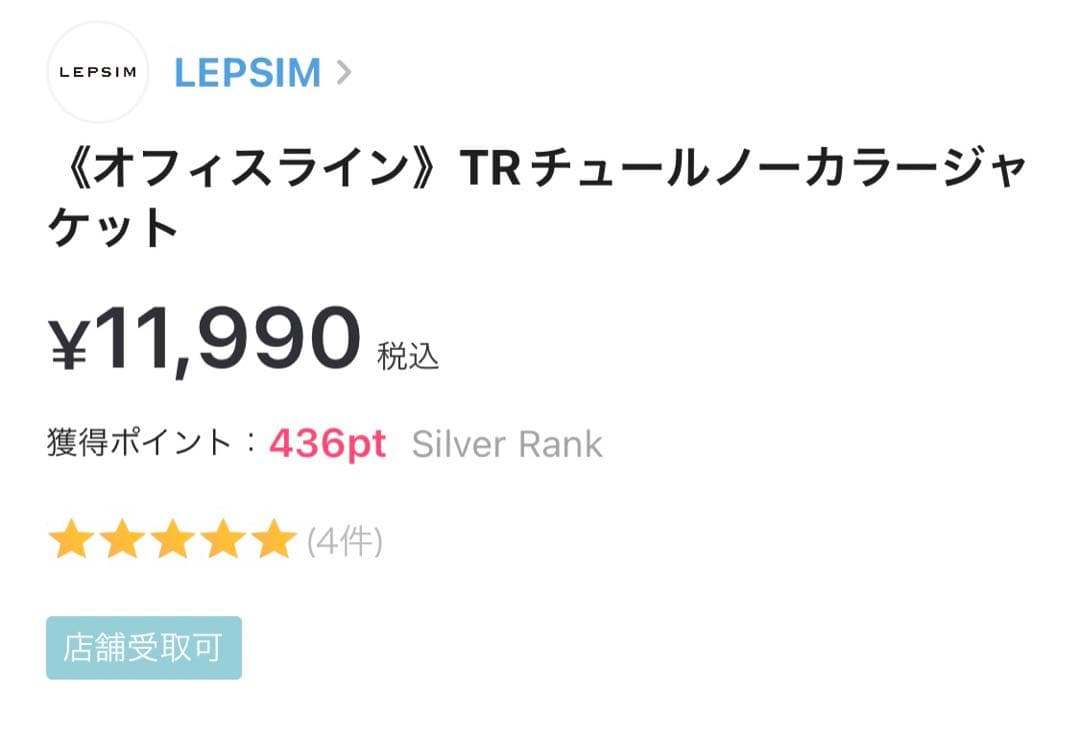Viewport: 1080px width, 743px height.
Task: Select the 税込 tax-included label
Action: pyautogui.click(x=409, y=355)
